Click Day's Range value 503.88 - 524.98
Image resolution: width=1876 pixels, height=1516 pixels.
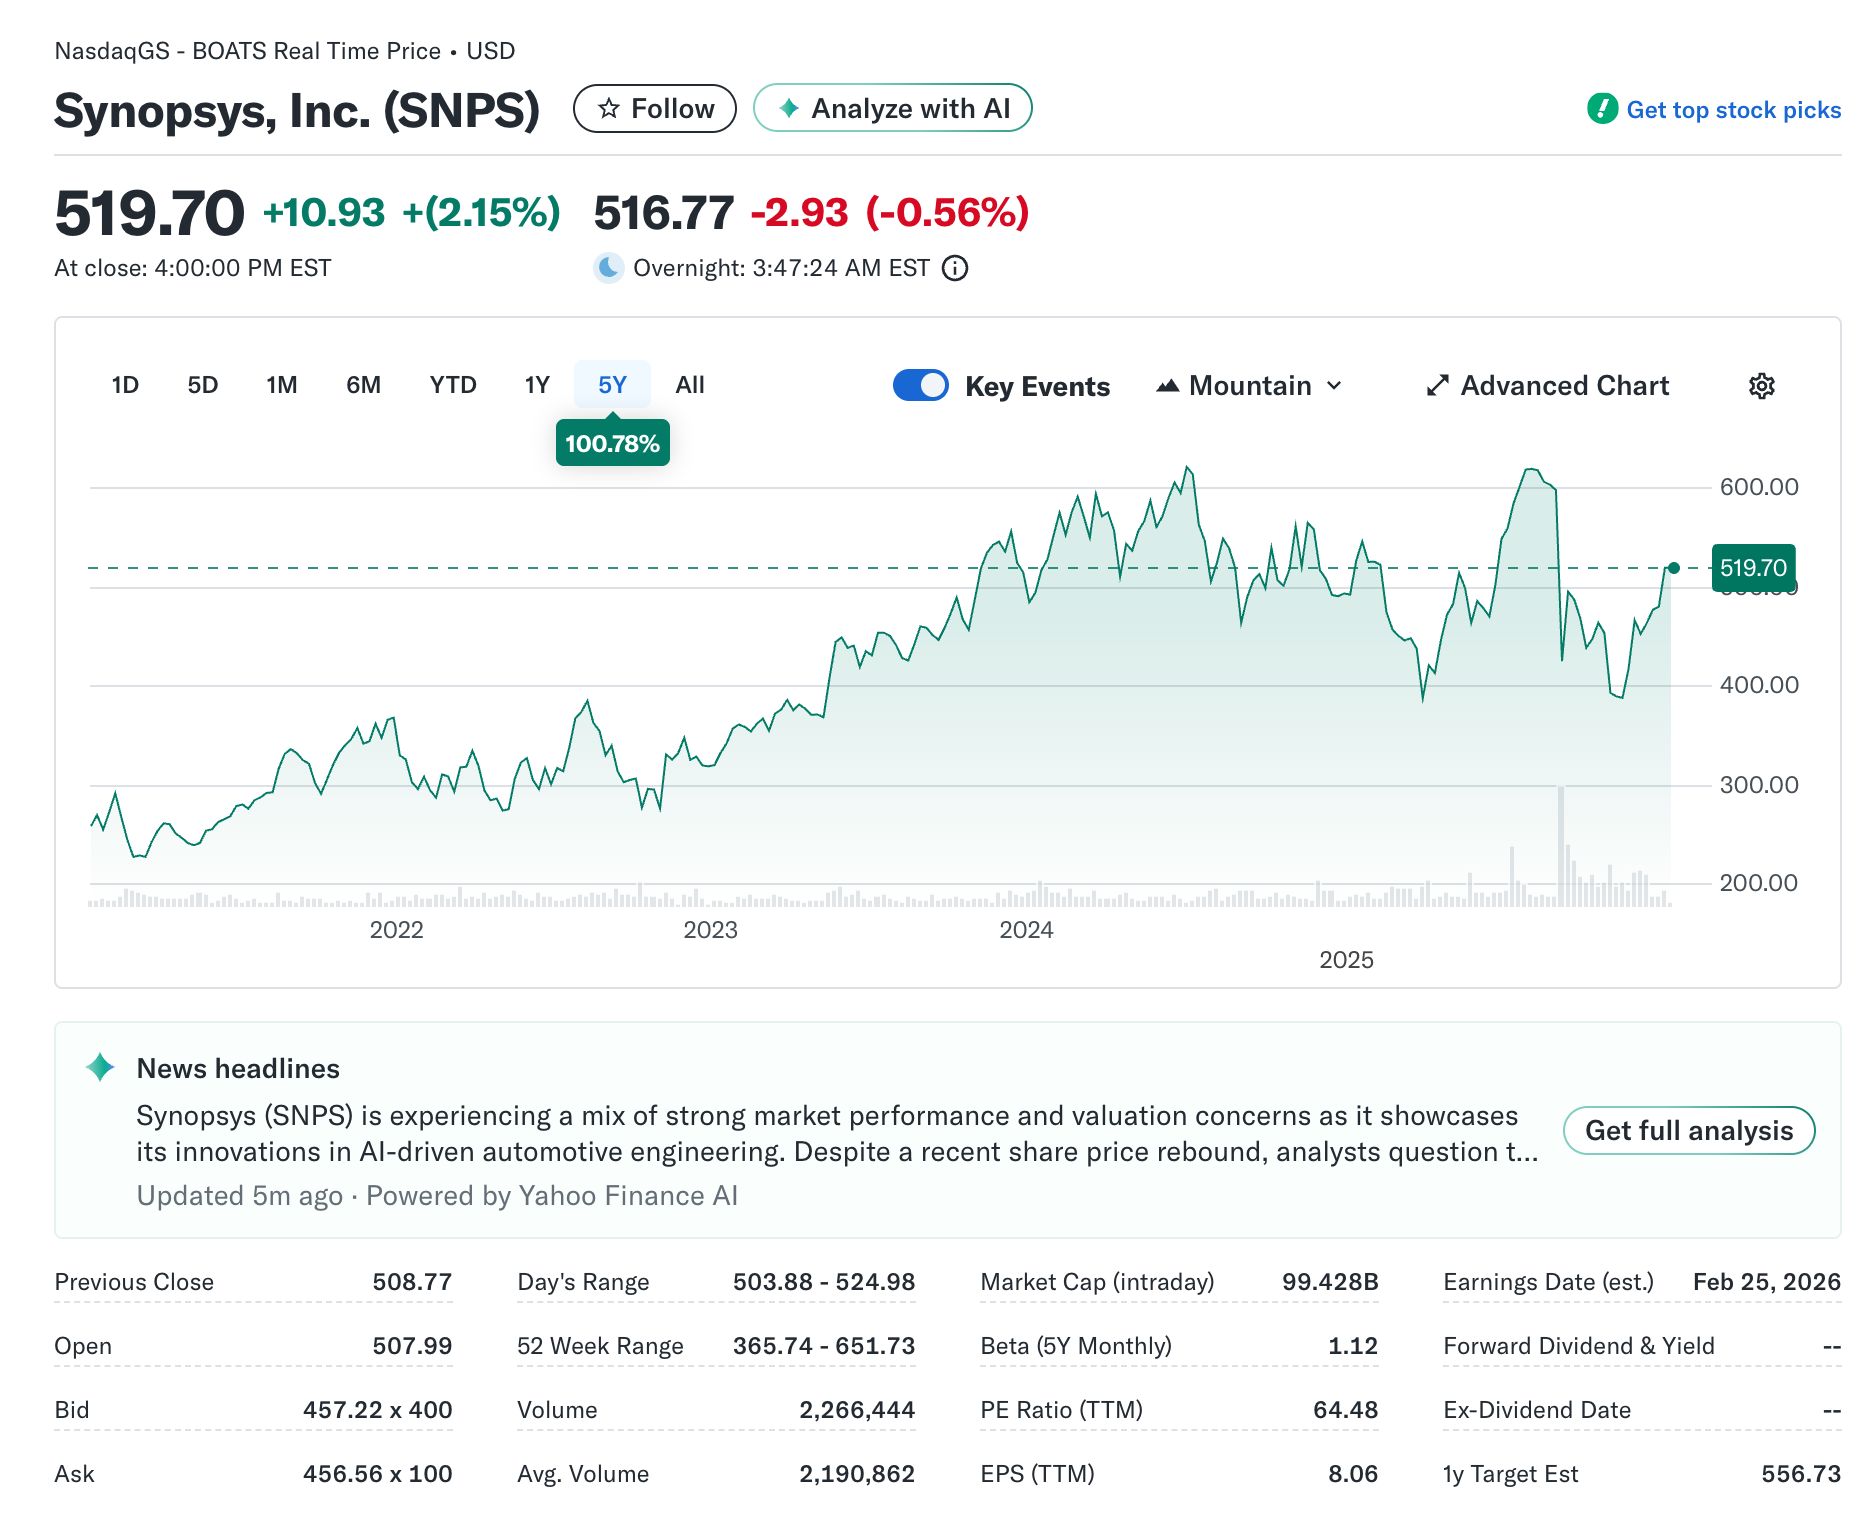click(x=824, y=1282)
